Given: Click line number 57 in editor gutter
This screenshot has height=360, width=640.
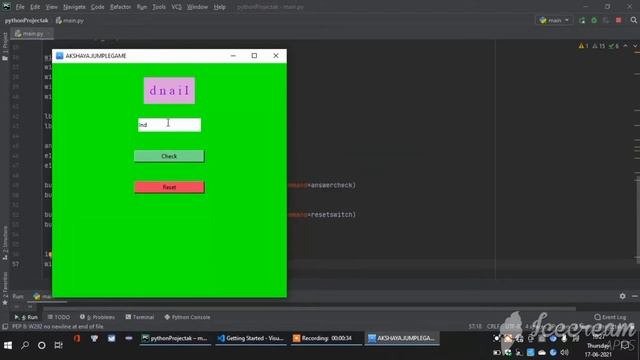Looking at the screenshot, I should tap(16, 264).
